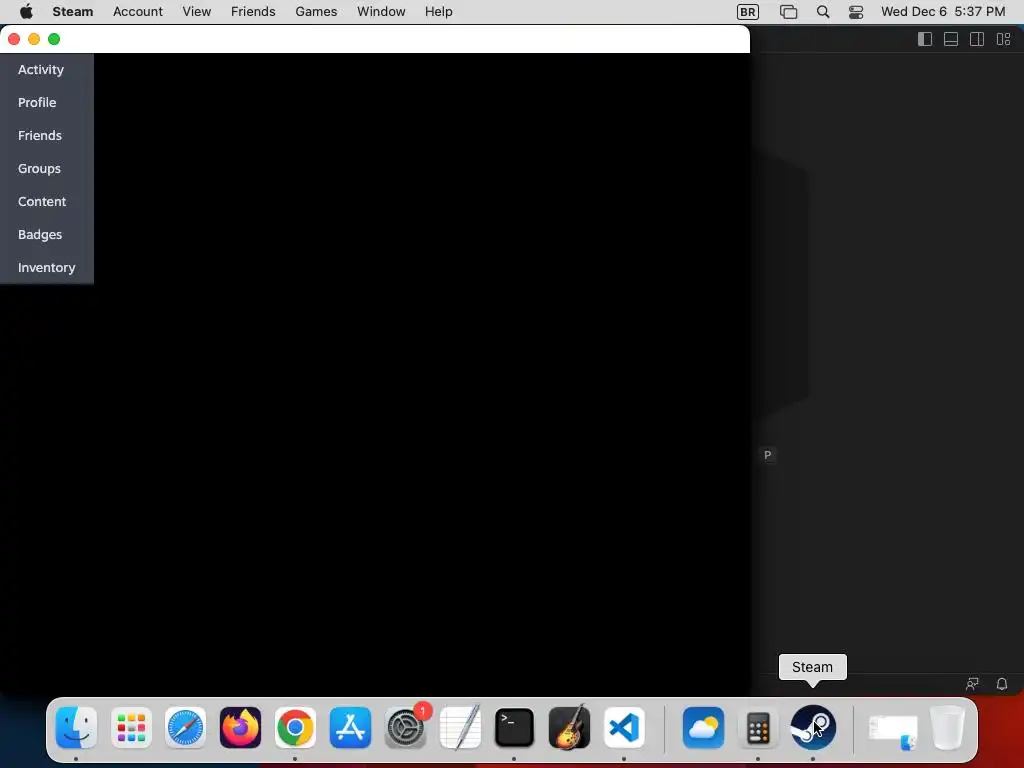The height and width of the screenshot is (768, 1024).
Task: Launch Firefox from the Dock
Action: tap(240, 727)
